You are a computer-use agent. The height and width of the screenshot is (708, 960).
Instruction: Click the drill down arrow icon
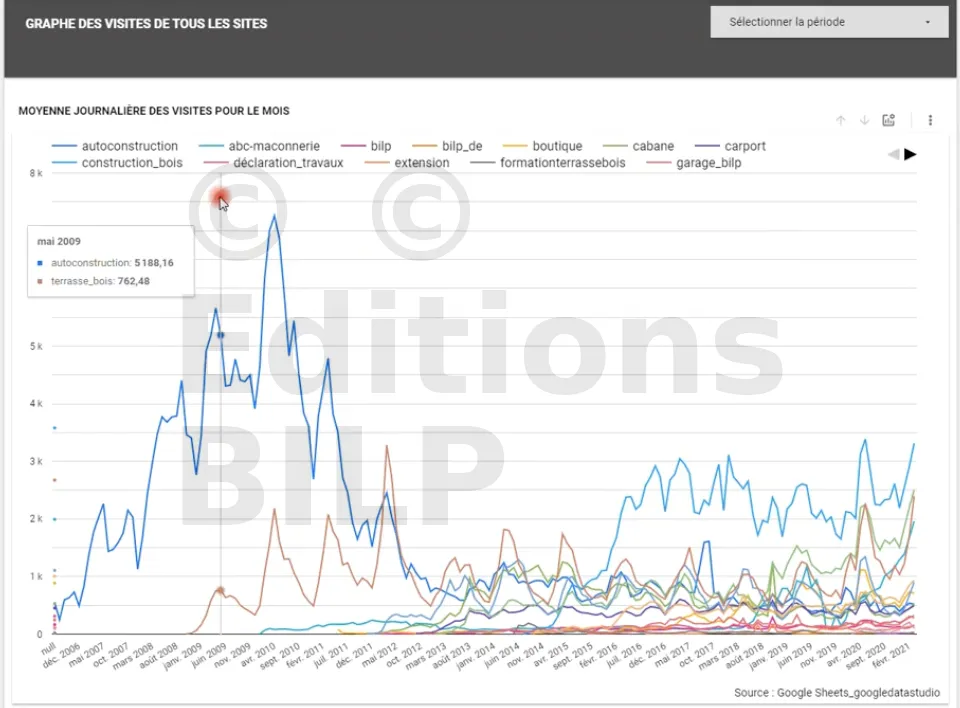[865, 121]
